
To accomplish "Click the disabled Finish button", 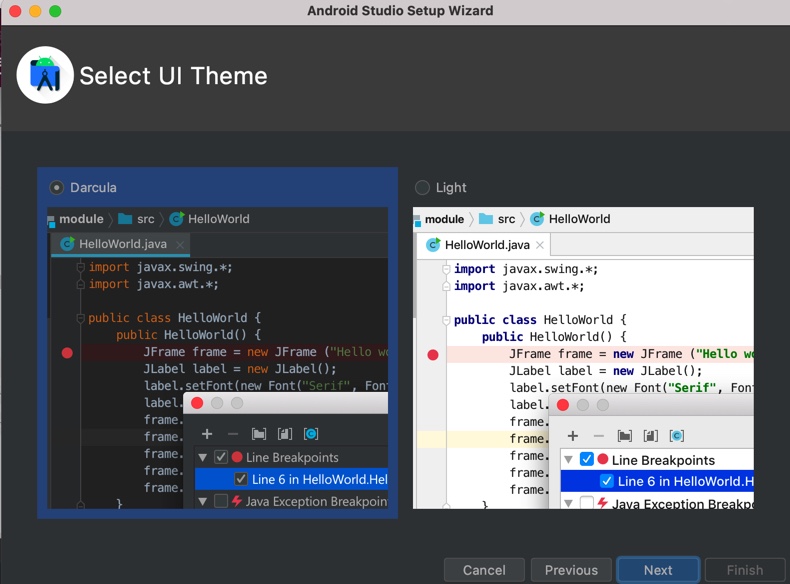I will click(745, 570).
